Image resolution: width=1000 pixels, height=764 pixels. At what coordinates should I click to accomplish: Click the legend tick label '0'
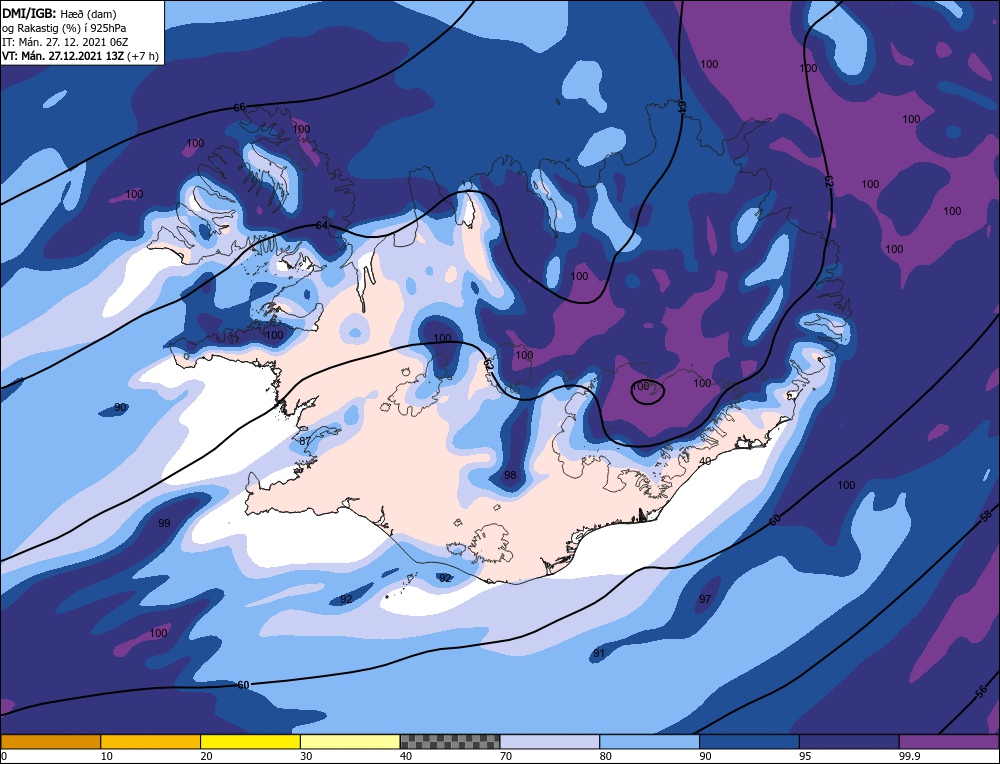4,756
